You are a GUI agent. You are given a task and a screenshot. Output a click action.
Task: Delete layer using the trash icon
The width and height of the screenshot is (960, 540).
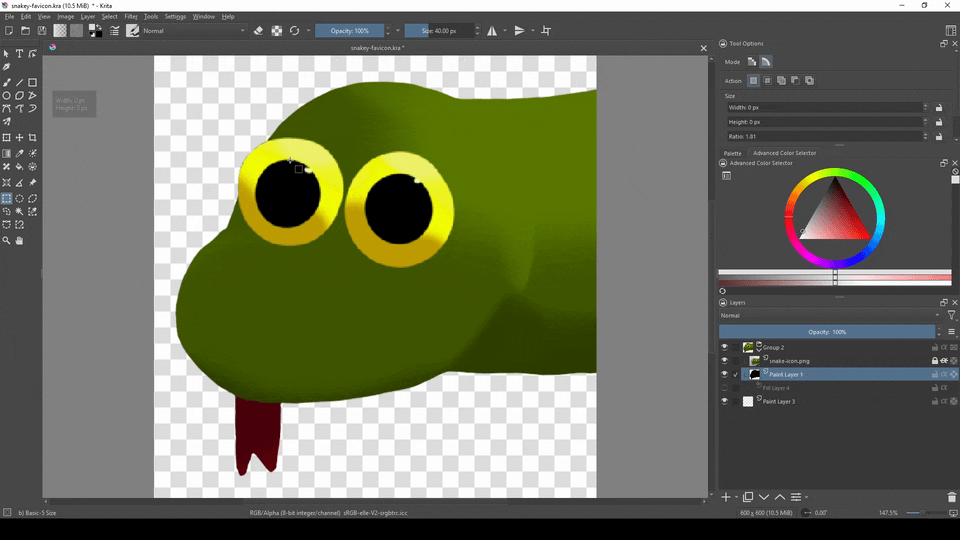(x=951, y=497)
